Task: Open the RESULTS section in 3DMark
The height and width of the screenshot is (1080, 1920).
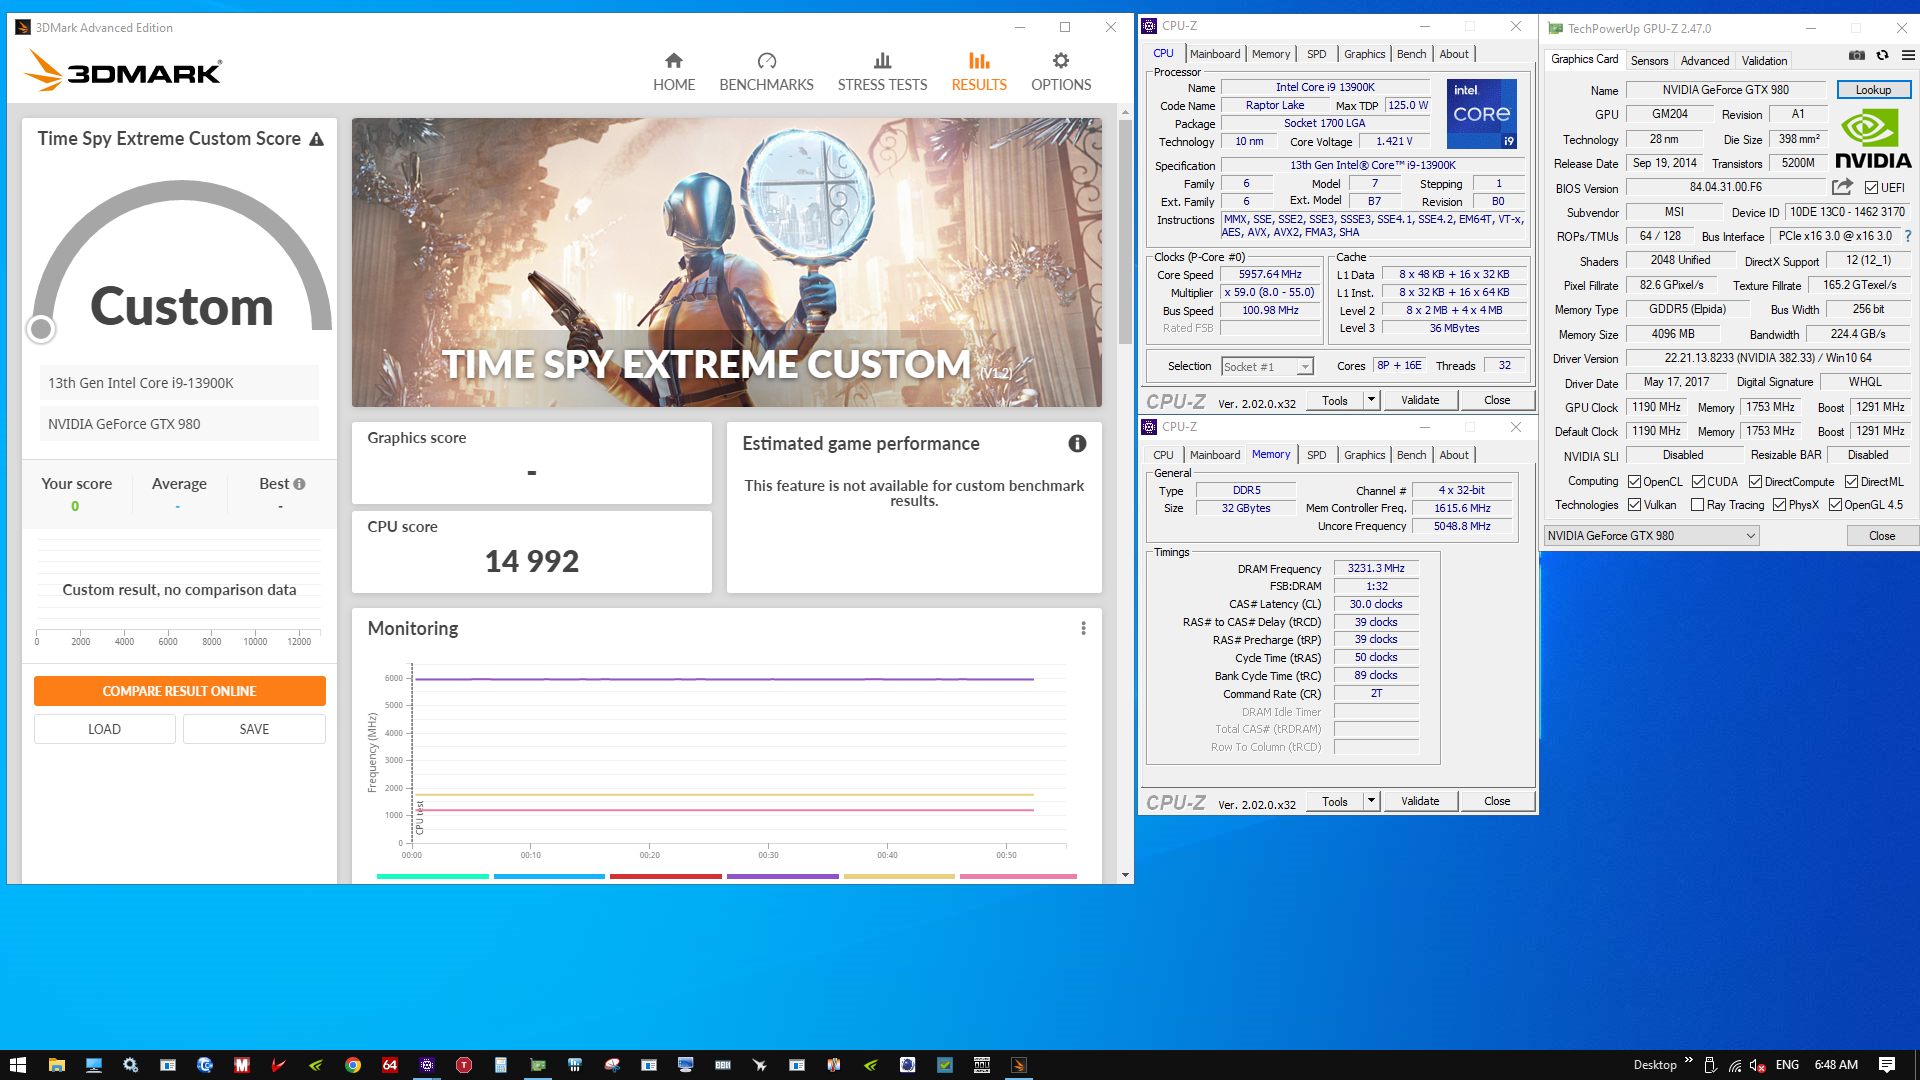Action: click(979, 72)
